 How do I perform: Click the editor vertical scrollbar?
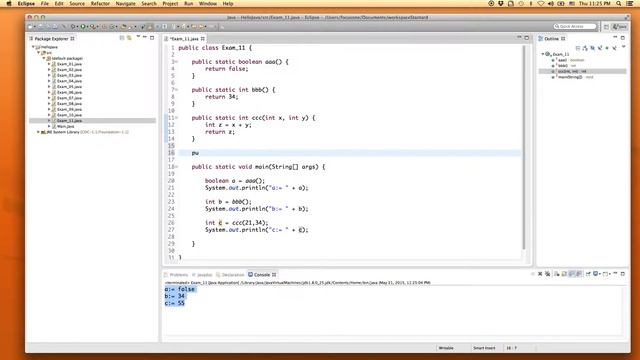tap(524, 147)
